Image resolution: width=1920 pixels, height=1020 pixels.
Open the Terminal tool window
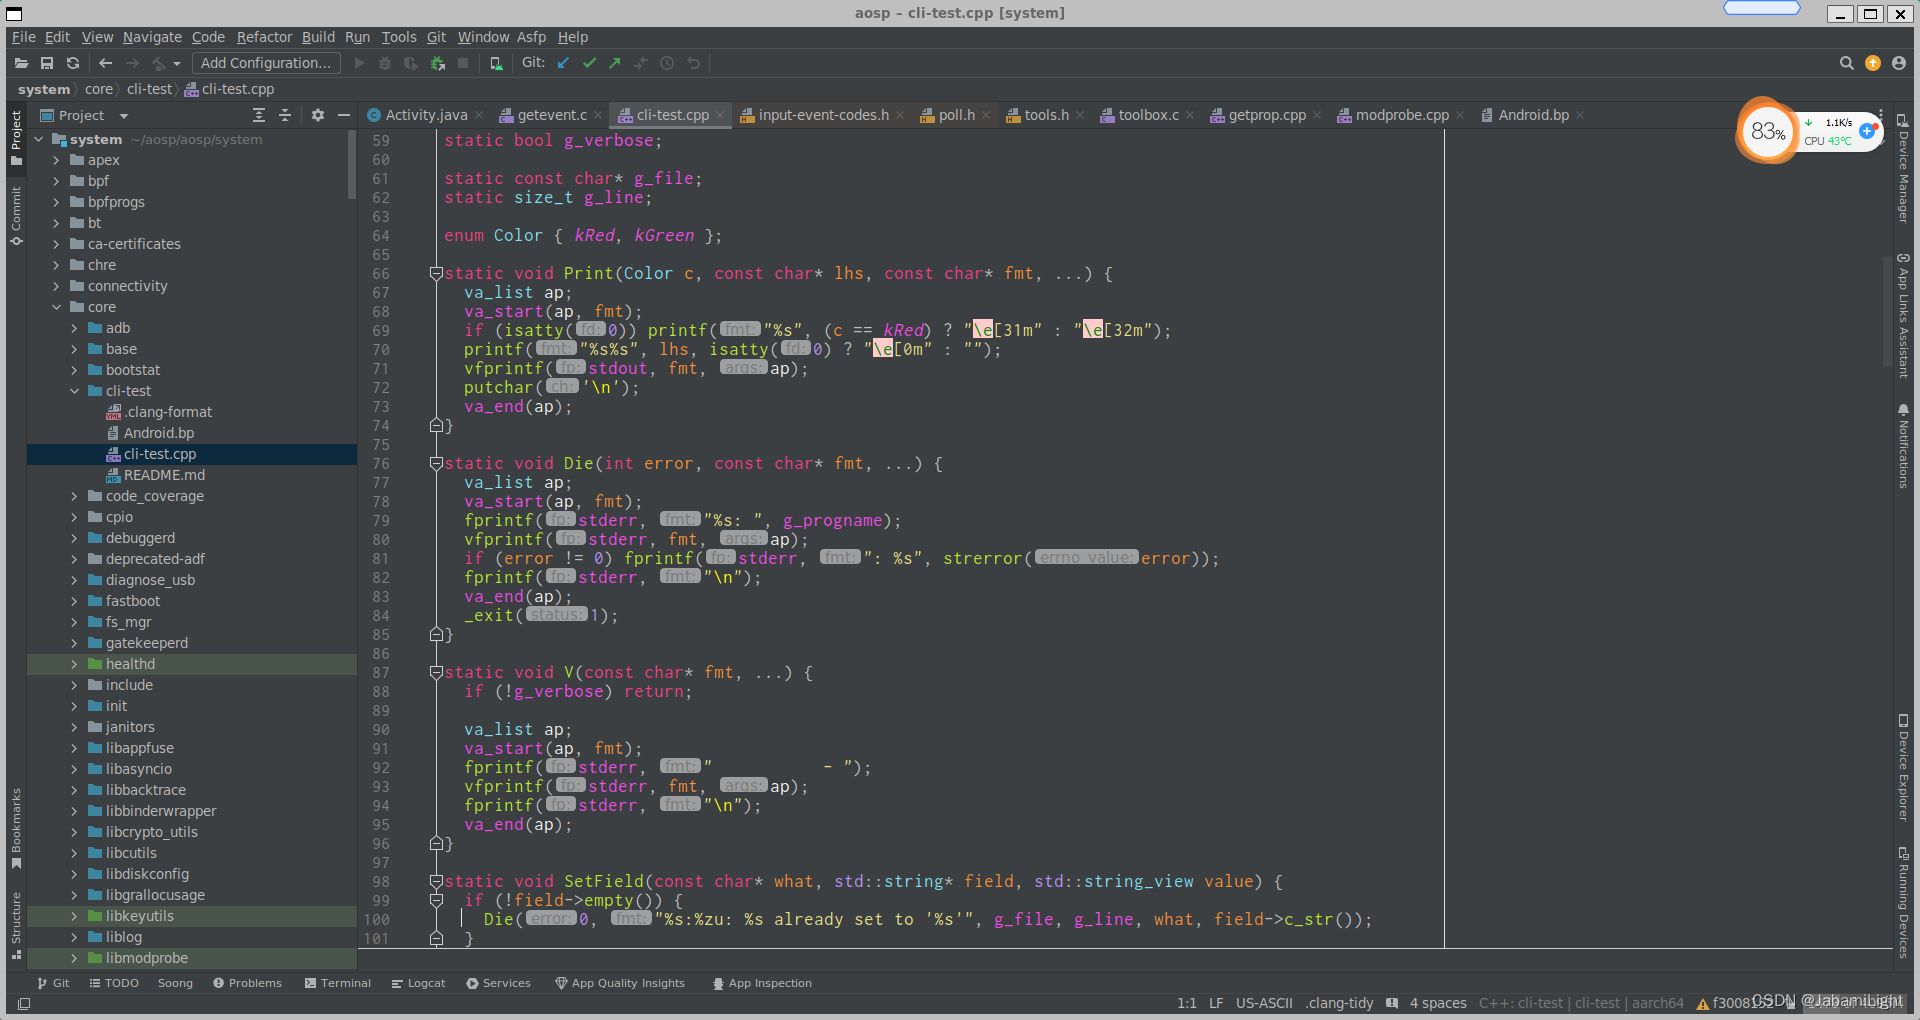tap(338, 983)
